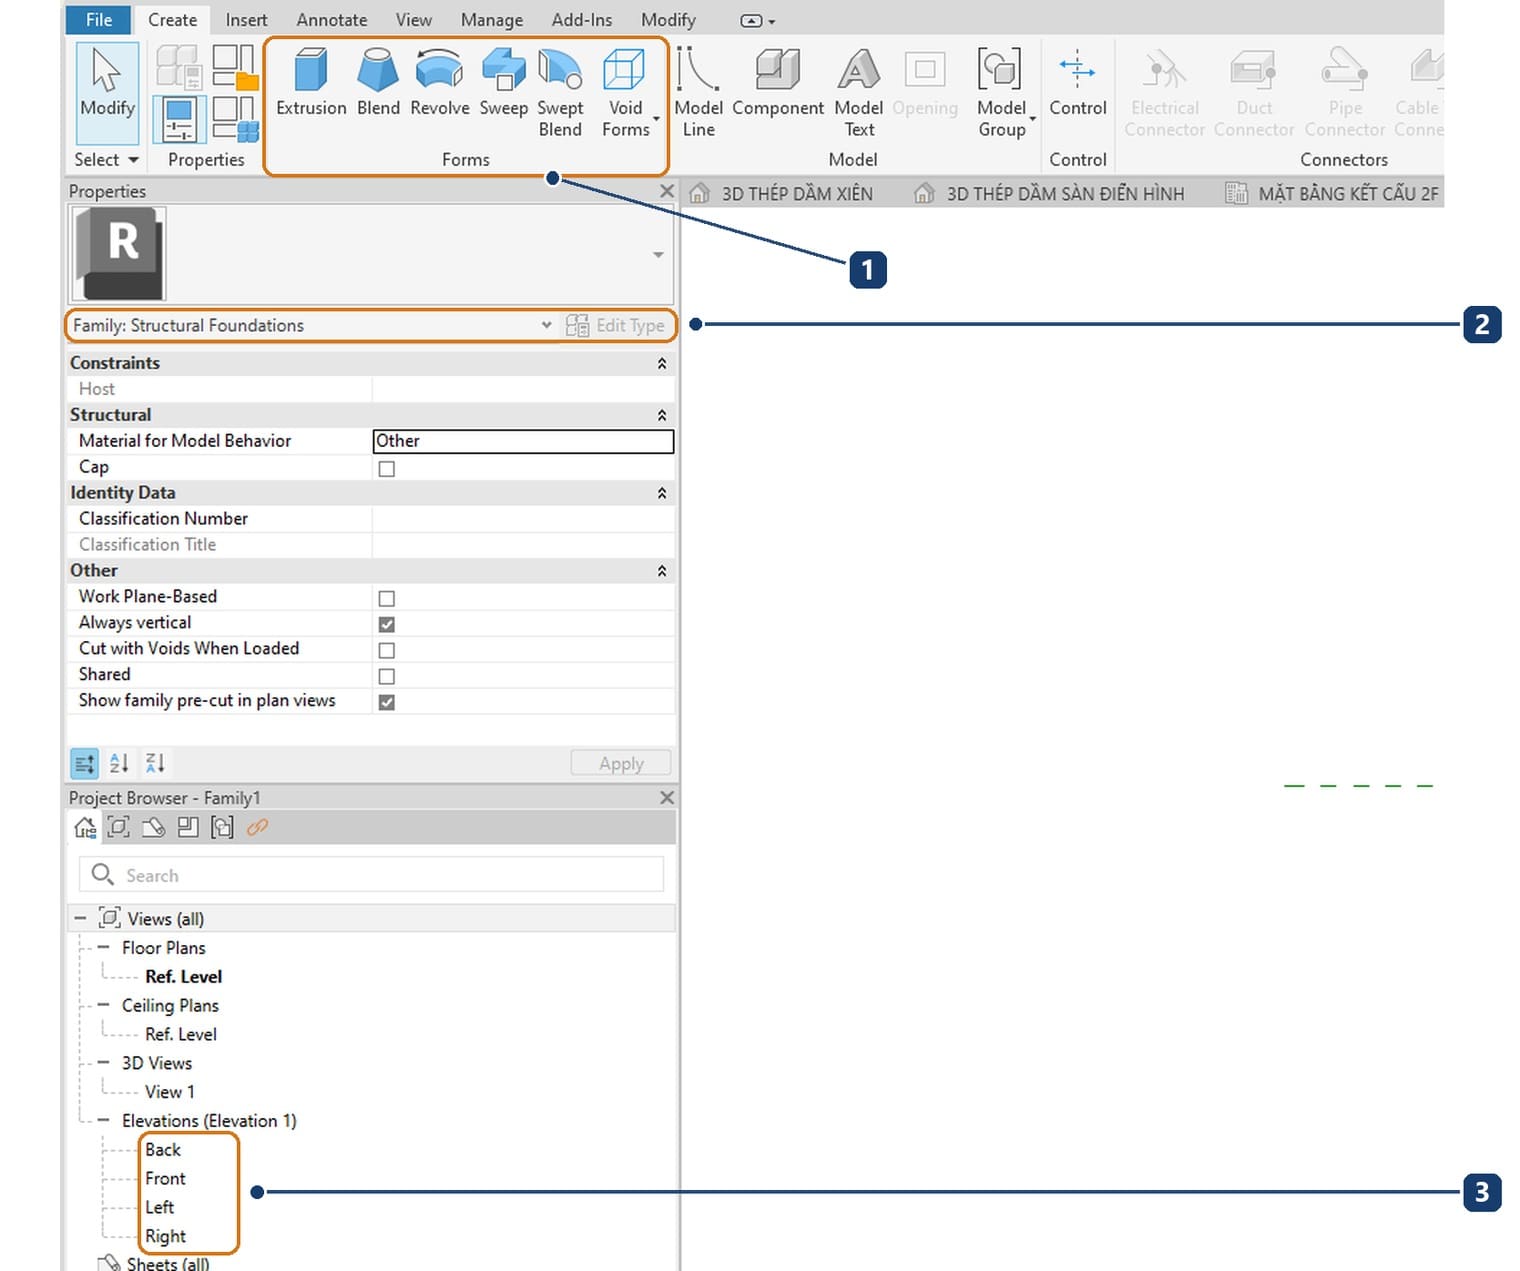Collapse the Constraints section
This screenshot has height=1271, width=1520.
click(661, 364)
